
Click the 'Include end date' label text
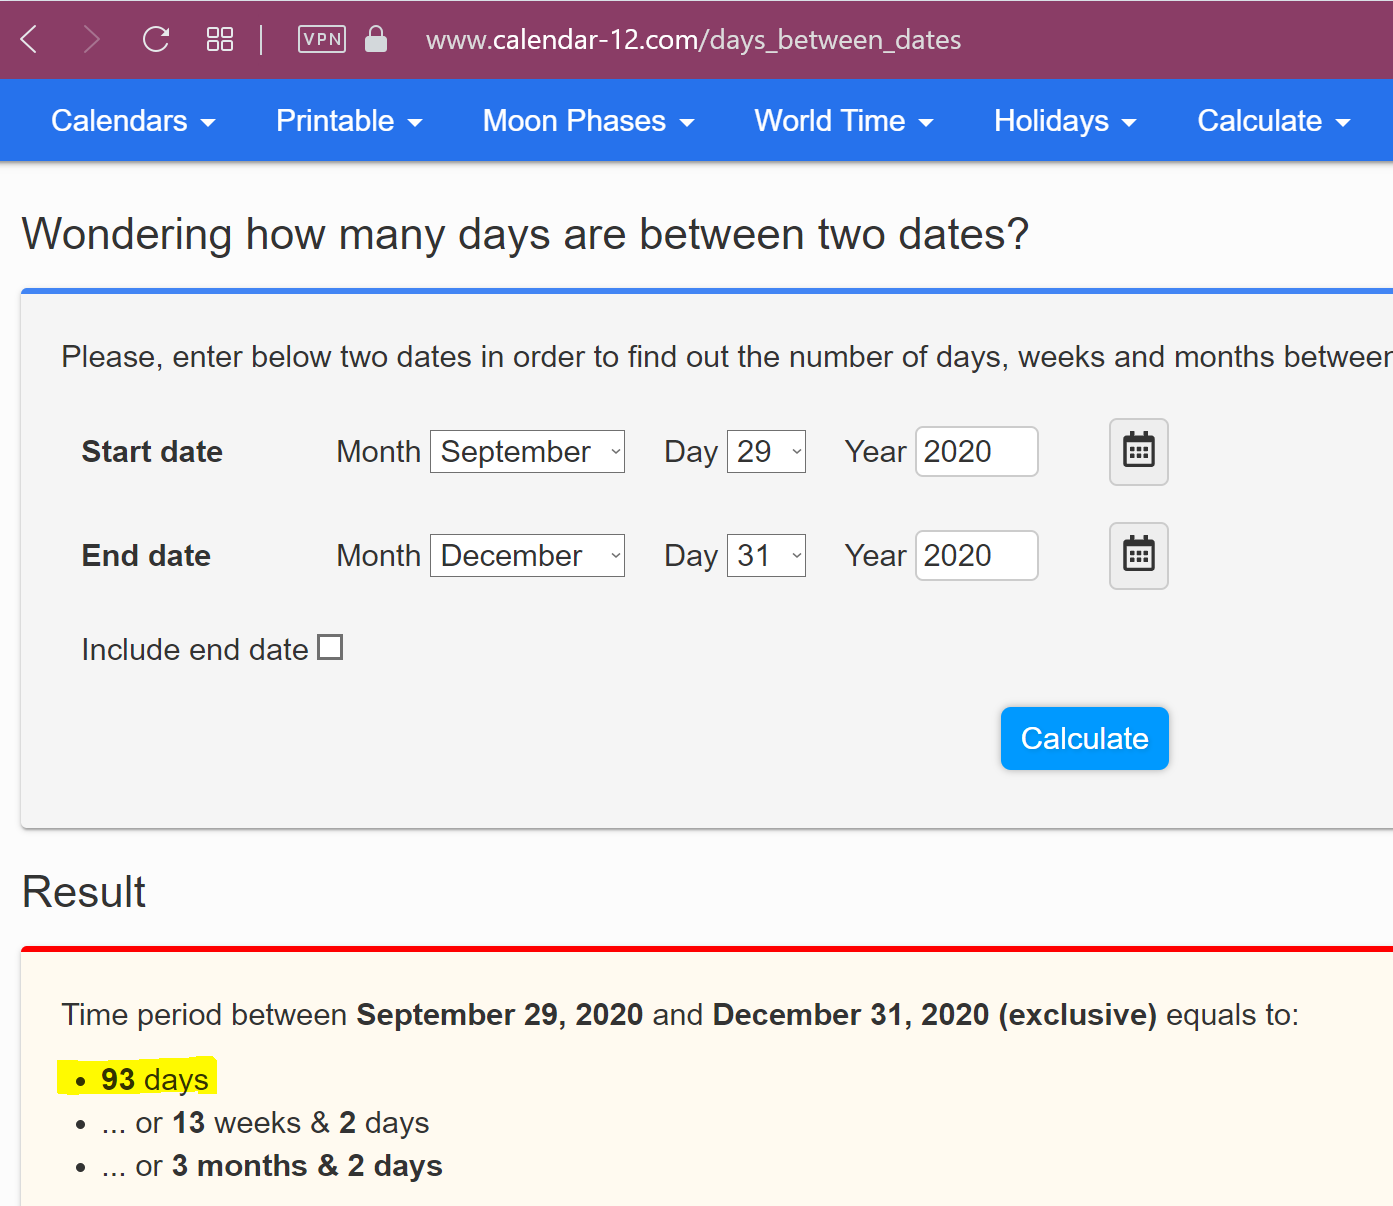pyautogui.click(x=195, y=650)
